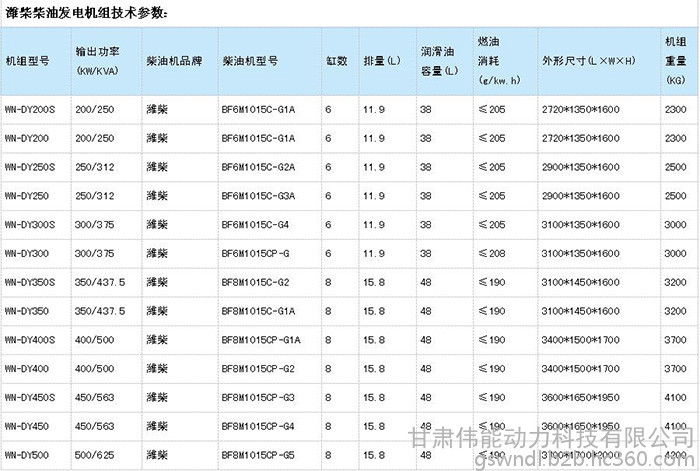Image resolution: width=700 pixels, height=471 pixels.
Task: Select dimensions 2900*1350*1600 in WN-DY250 row
Action: coord(581,196)
